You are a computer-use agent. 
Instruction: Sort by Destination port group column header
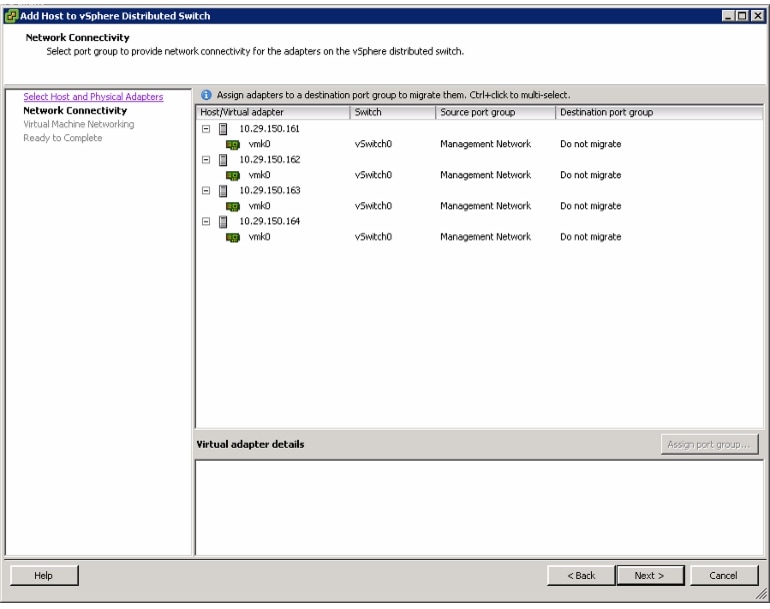659,112
